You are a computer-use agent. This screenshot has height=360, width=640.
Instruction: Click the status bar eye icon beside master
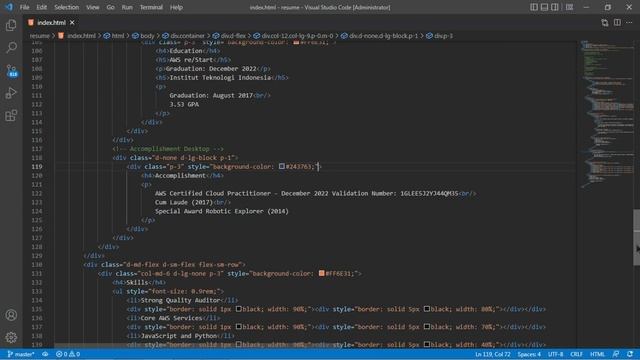point(45,354)
